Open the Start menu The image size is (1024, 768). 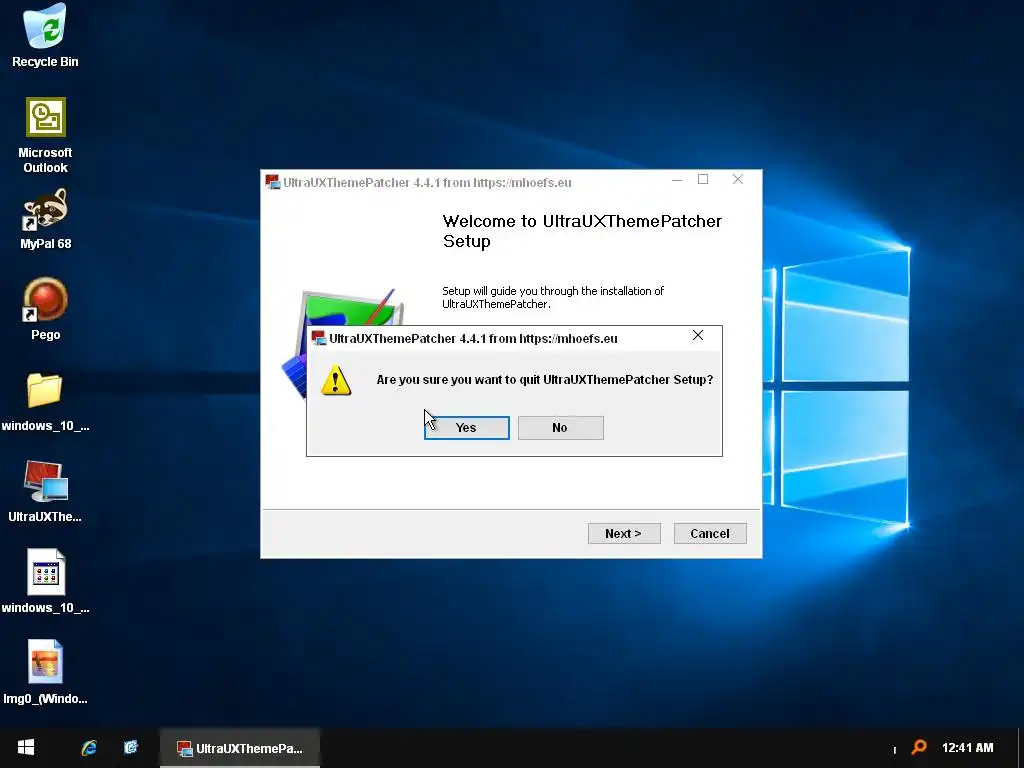coord(26,748)
